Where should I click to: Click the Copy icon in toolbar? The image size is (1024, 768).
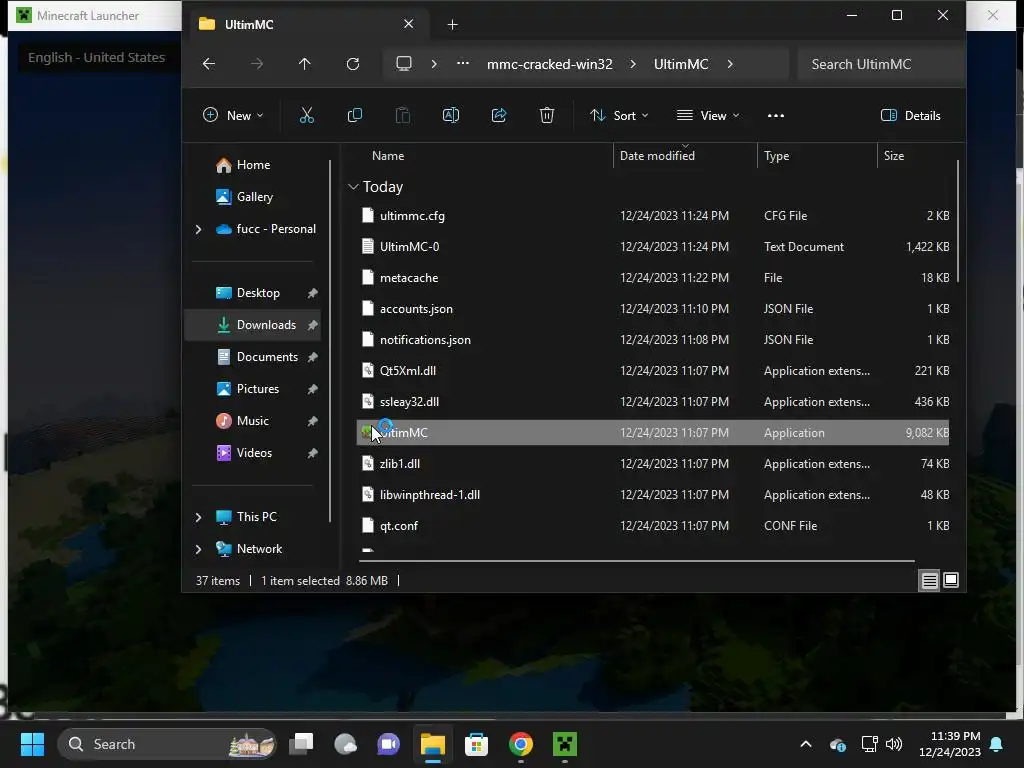tap(355, 116)
